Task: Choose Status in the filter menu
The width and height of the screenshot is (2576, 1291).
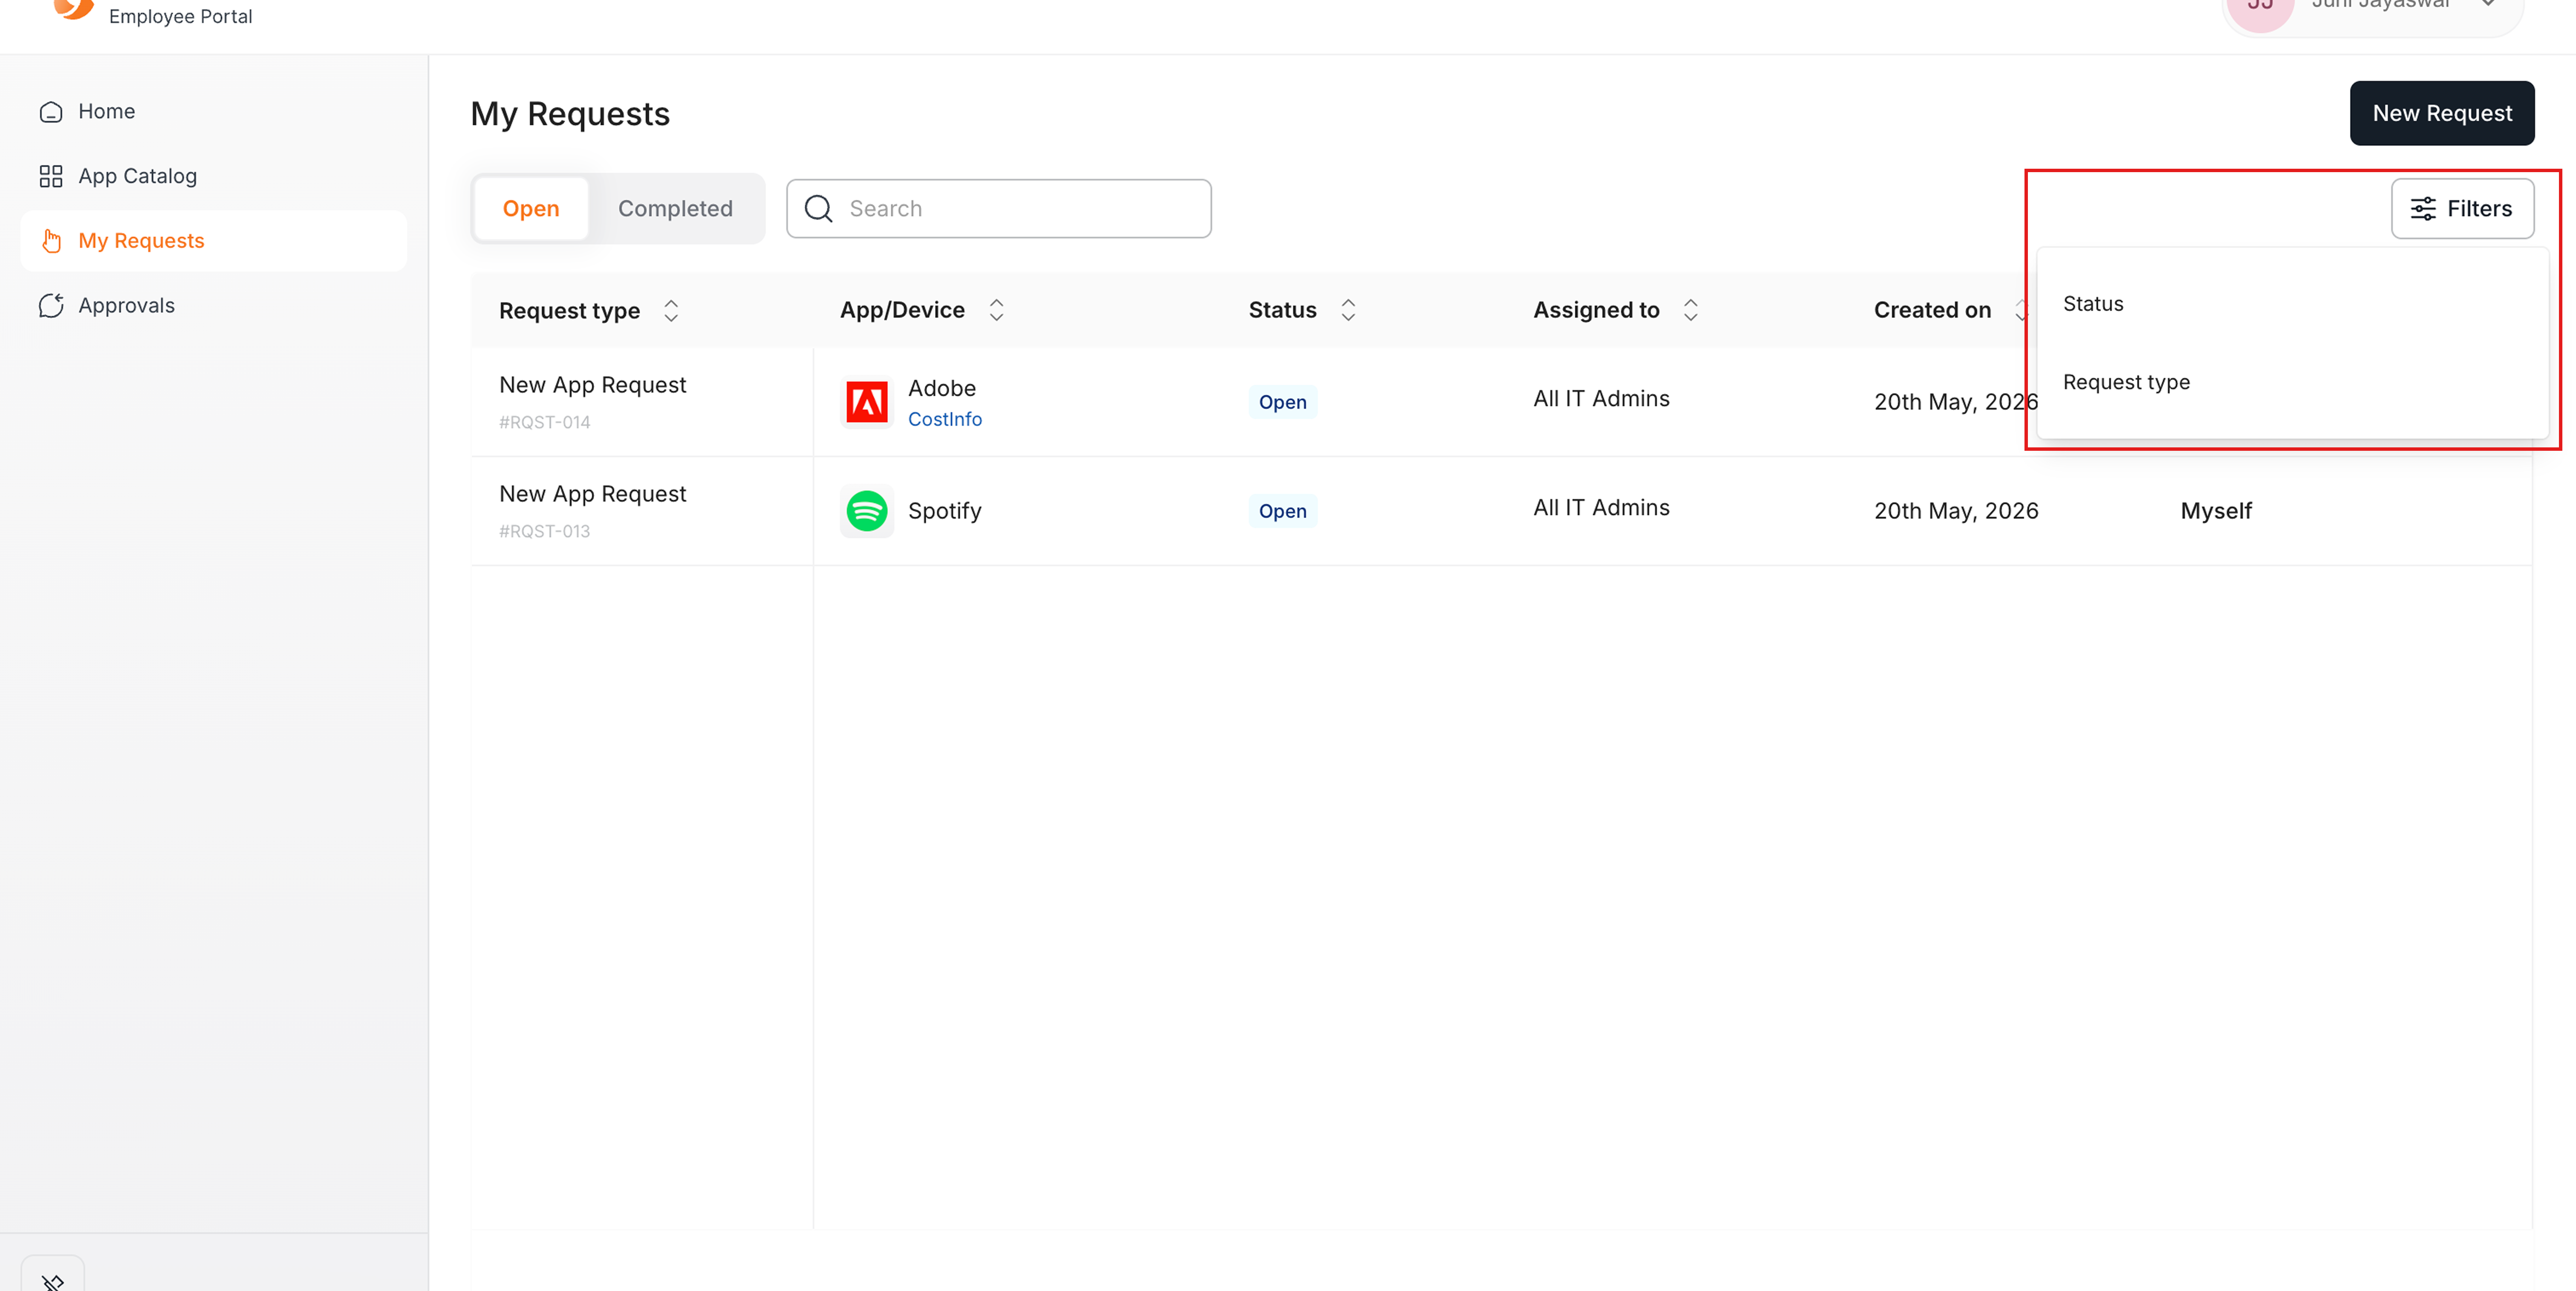Action: pos(2292,304)
